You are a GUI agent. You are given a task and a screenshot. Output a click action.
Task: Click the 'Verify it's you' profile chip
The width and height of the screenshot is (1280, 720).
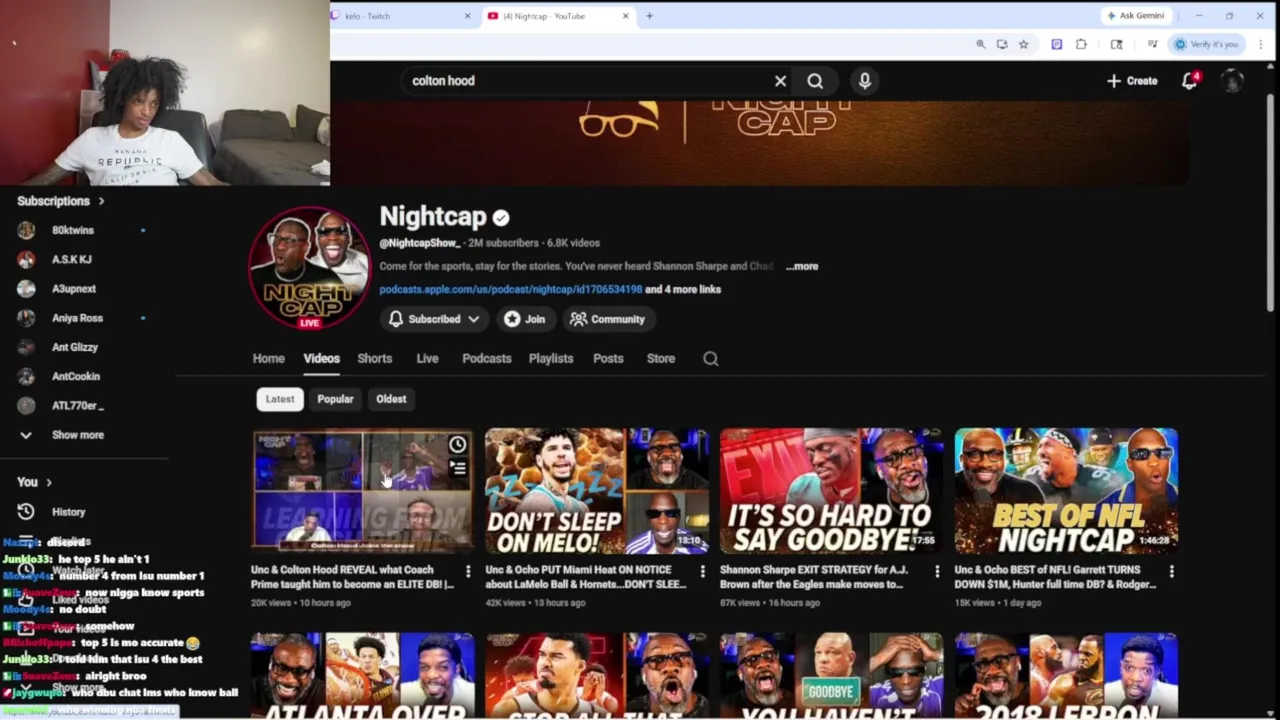pos(1206,44)
